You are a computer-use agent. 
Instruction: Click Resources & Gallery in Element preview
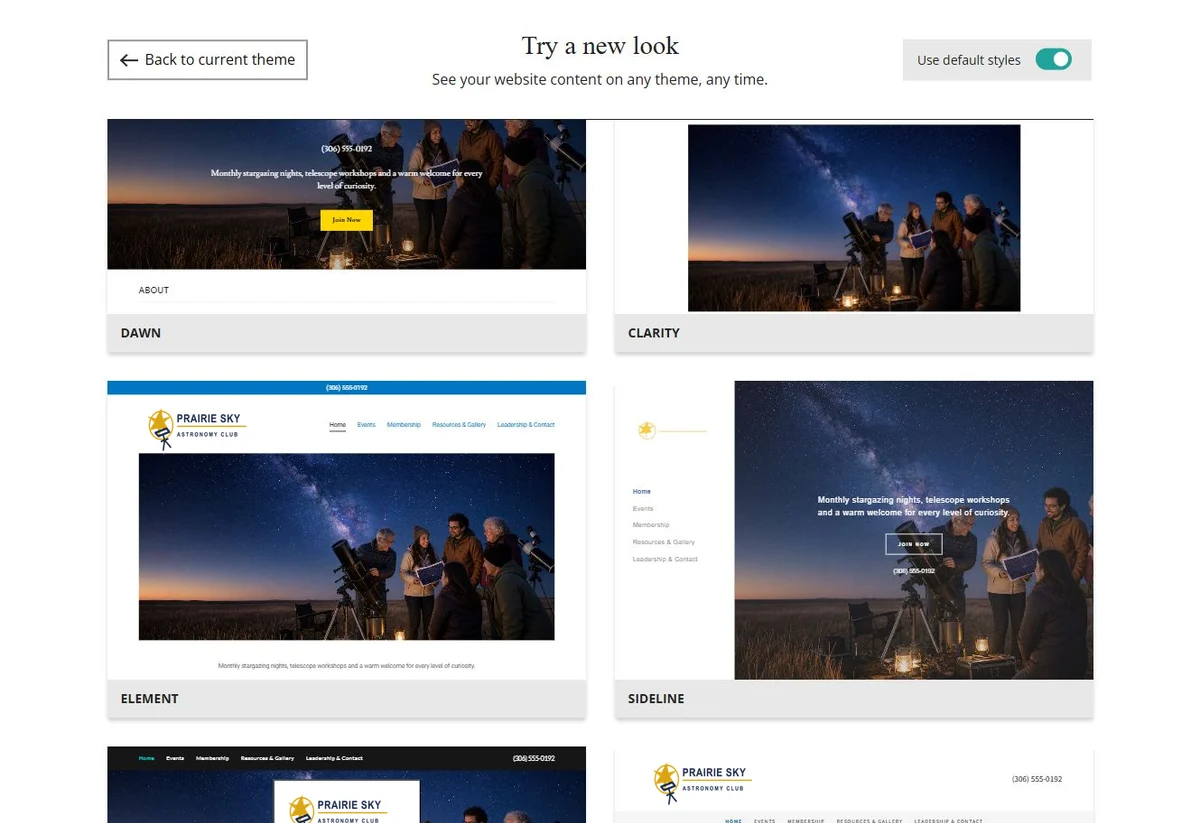pyautogui.click(x=459, y=425)
